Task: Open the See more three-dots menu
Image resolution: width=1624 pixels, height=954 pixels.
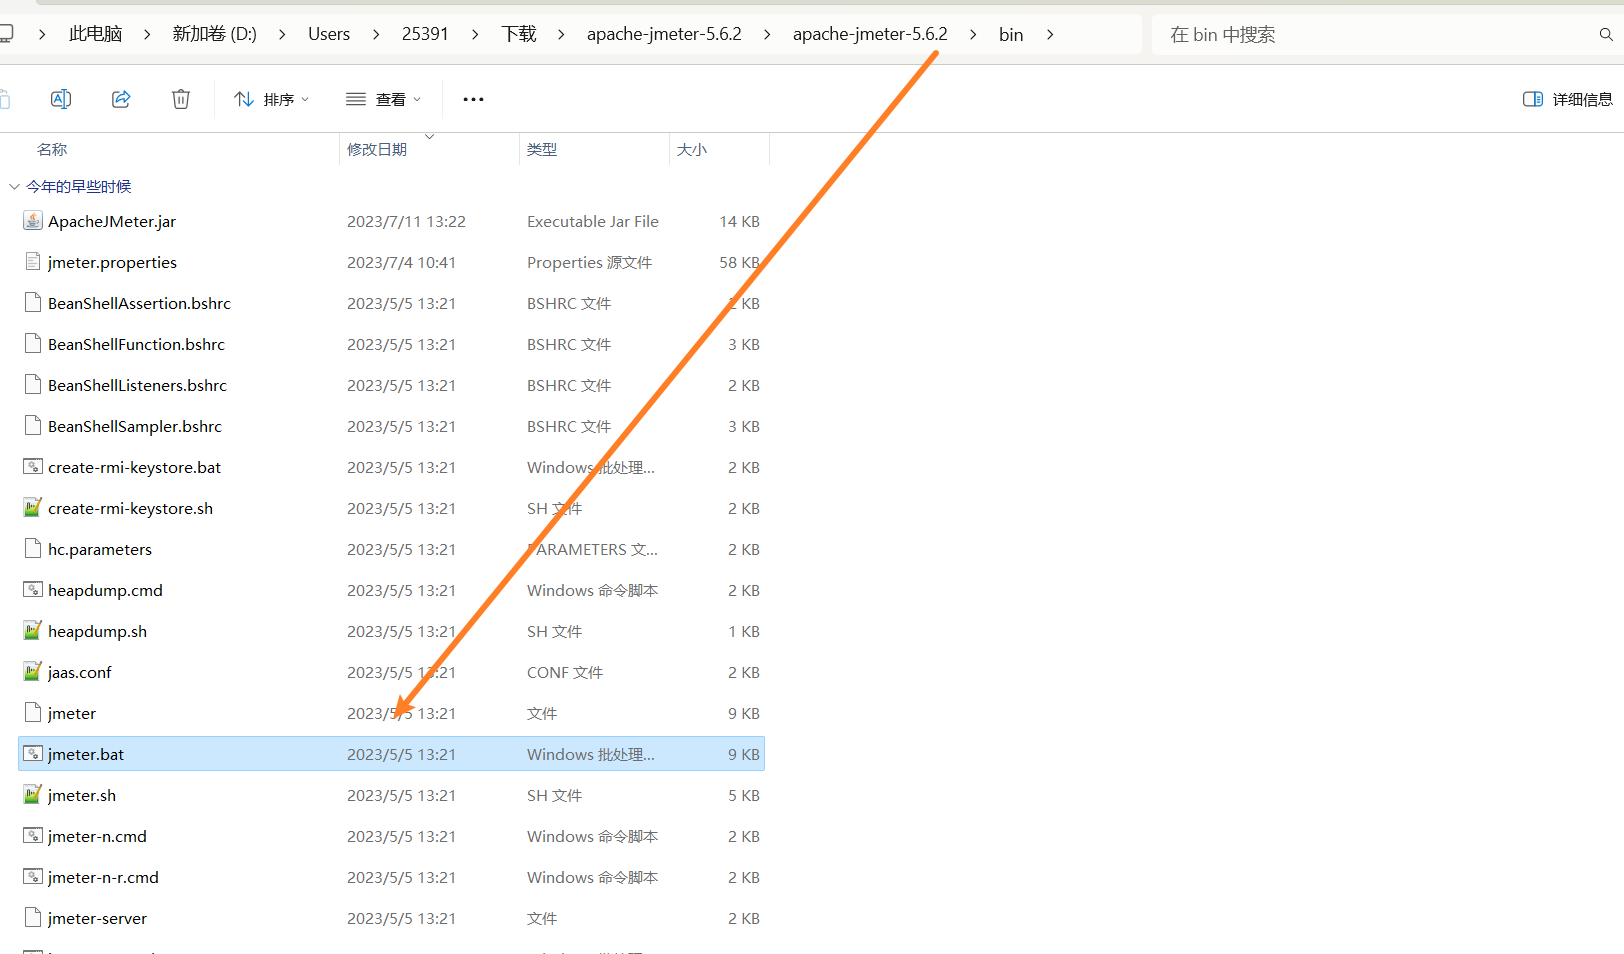Action: click(x=473, y=99)
